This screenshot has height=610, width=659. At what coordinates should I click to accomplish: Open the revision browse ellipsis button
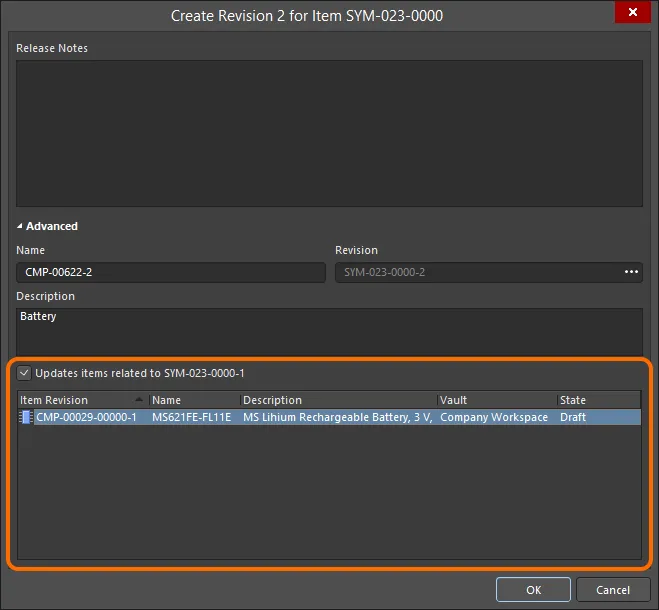coord(631,272)
